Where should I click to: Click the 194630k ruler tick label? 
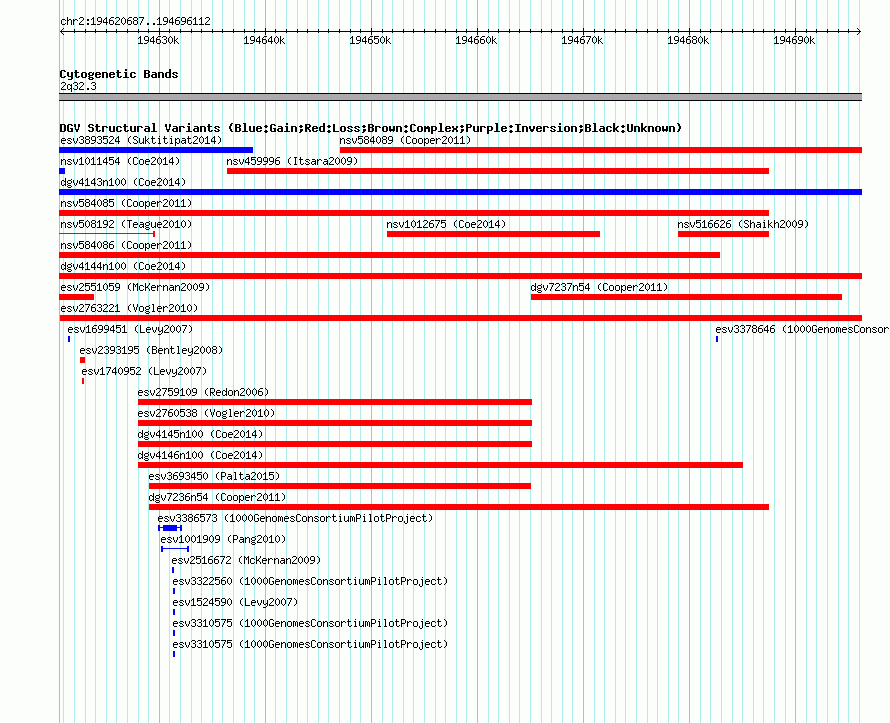point(158,40)
